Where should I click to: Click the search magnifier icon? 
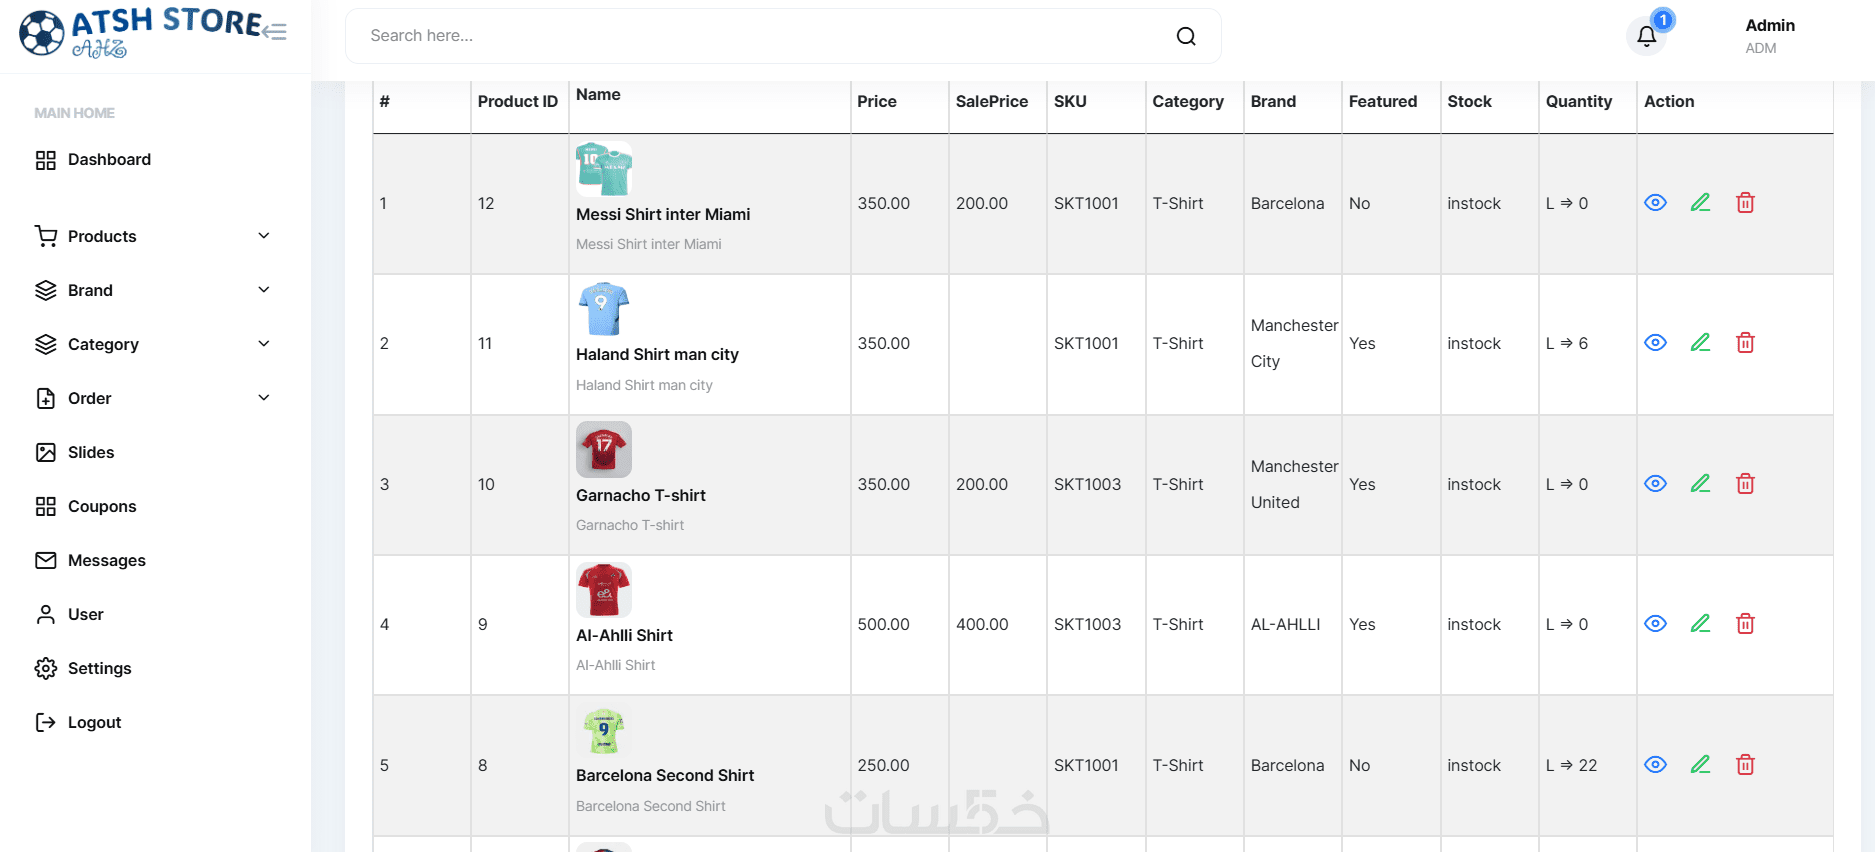click(x=1186, y=36)
